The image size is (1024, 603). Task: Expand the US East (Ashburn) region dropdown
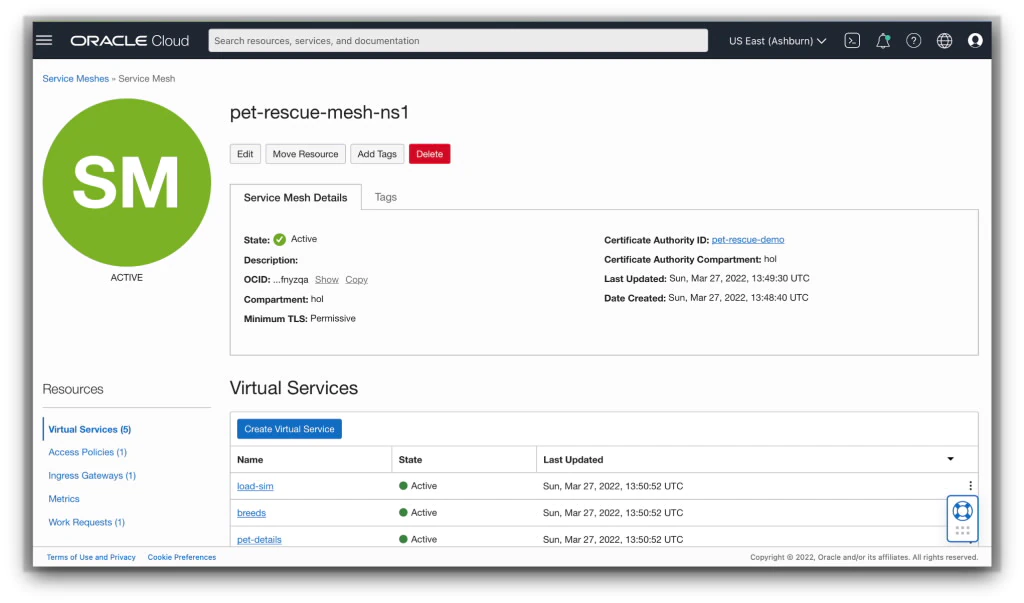777,41
